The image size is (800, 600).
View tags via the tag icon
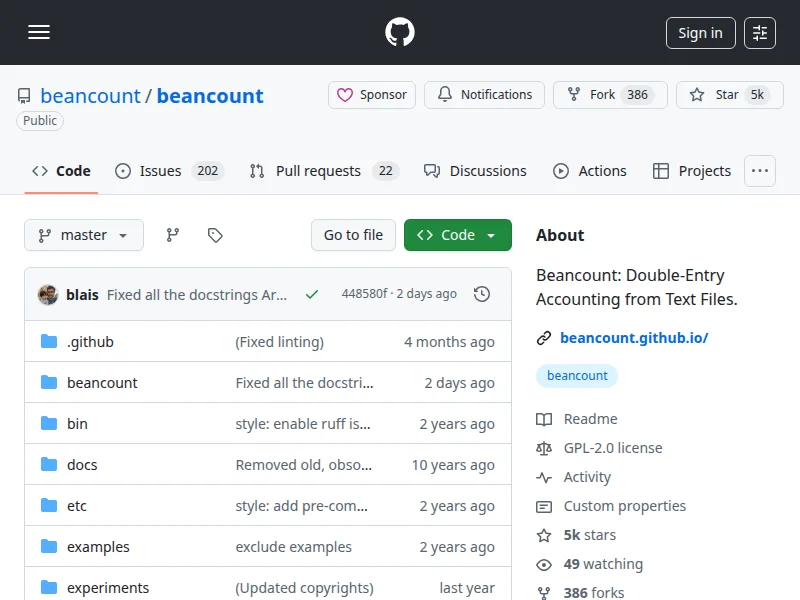coord(215,235)
